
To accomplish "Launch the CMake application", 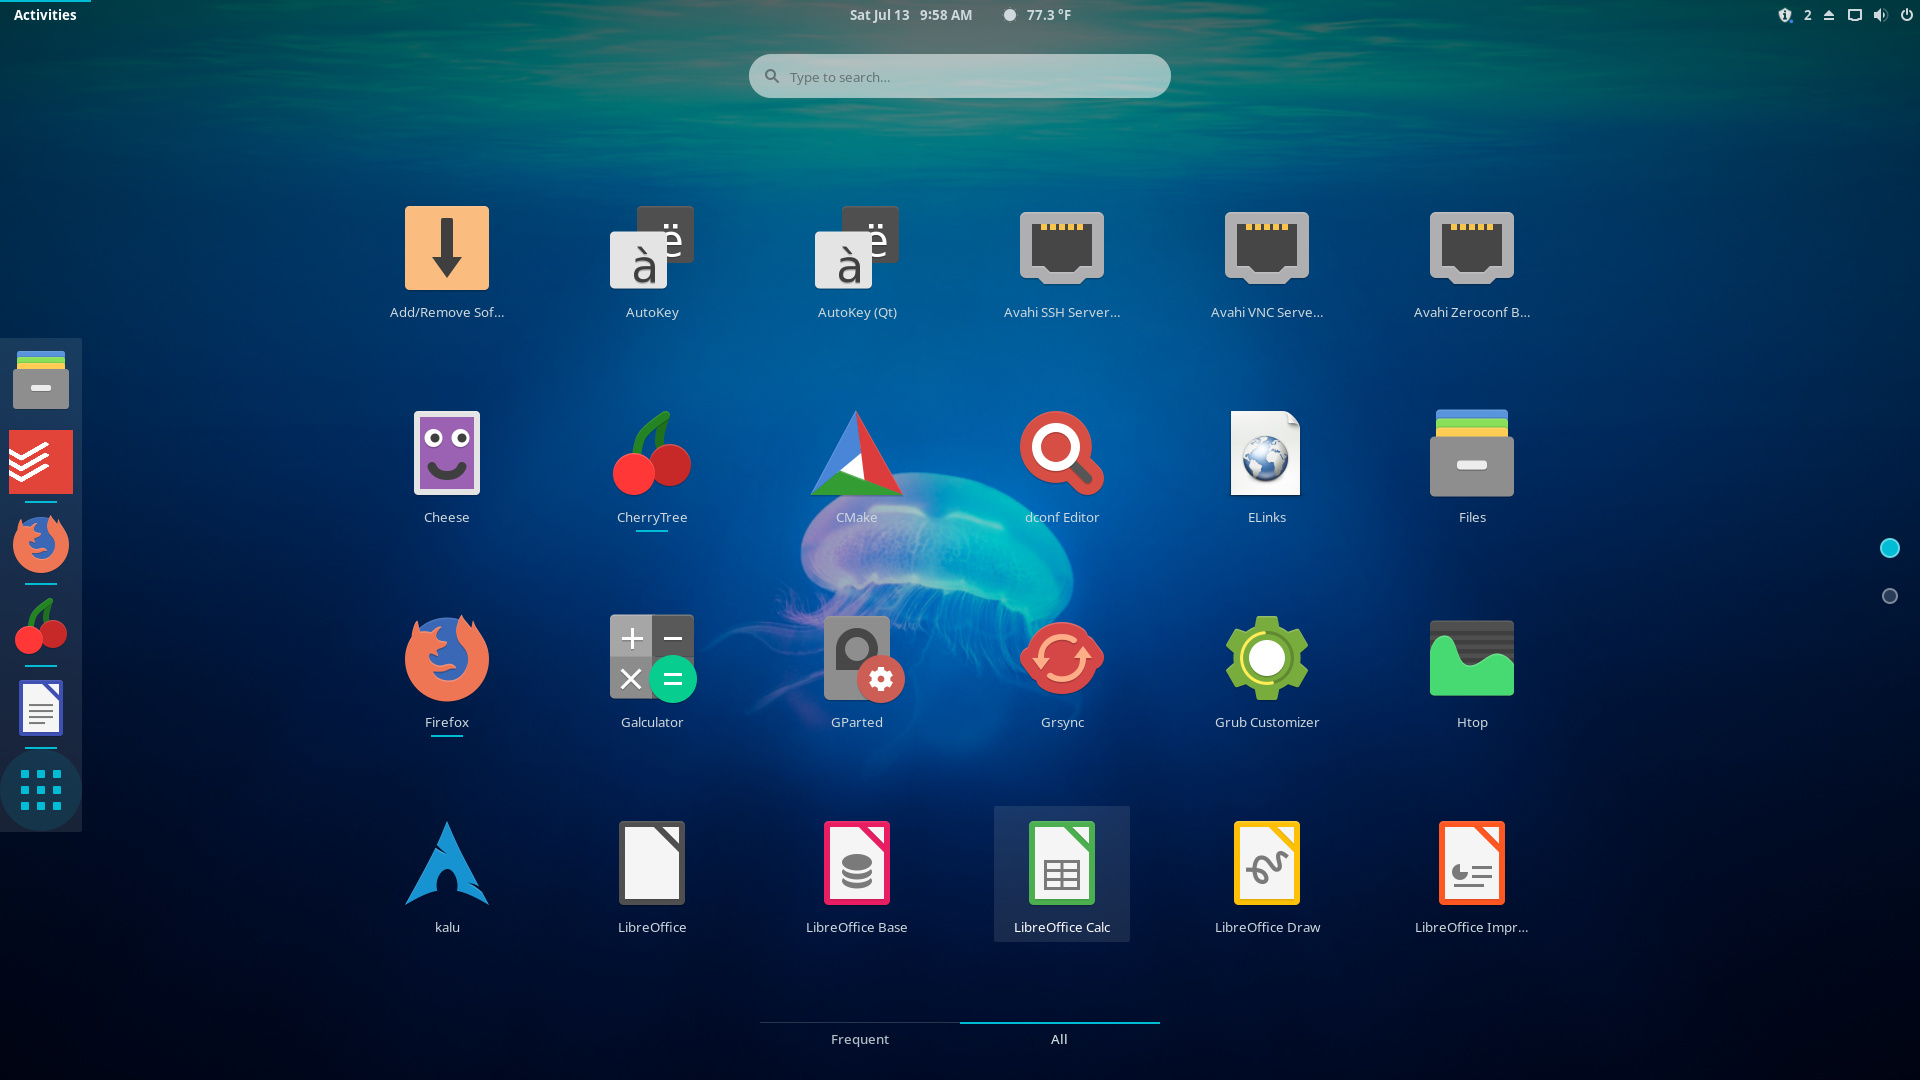I will click(x=857, y=467).
